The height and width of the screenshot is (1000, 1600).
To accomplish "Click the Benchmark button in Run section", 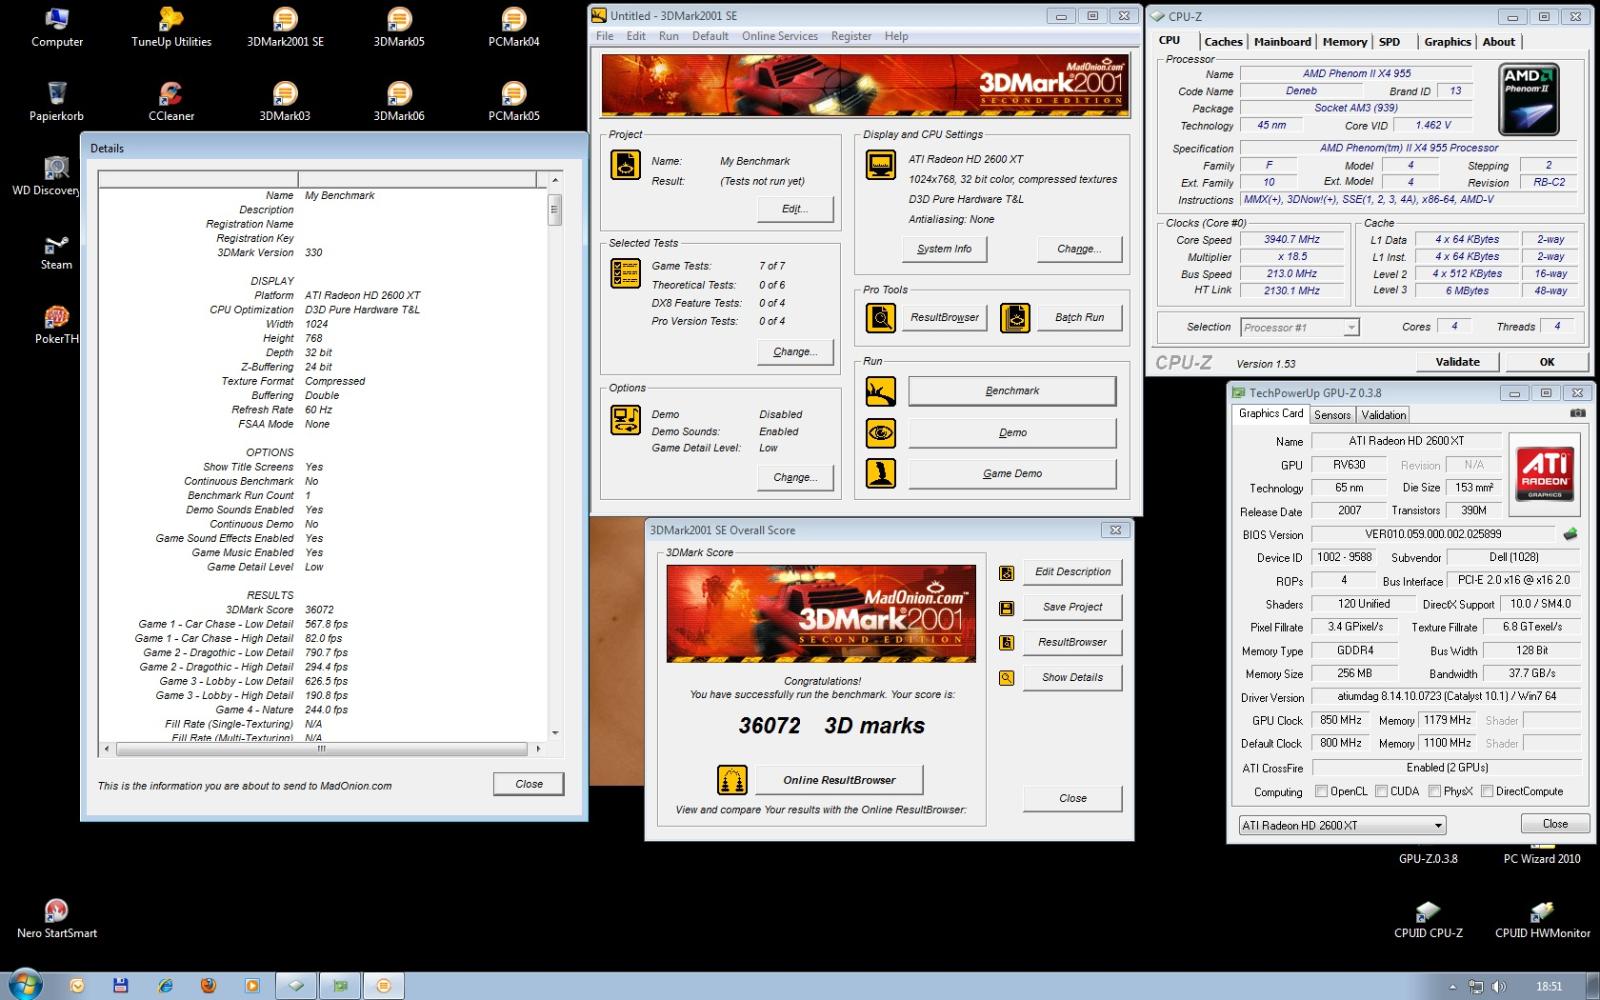I will coord(1012,391).
